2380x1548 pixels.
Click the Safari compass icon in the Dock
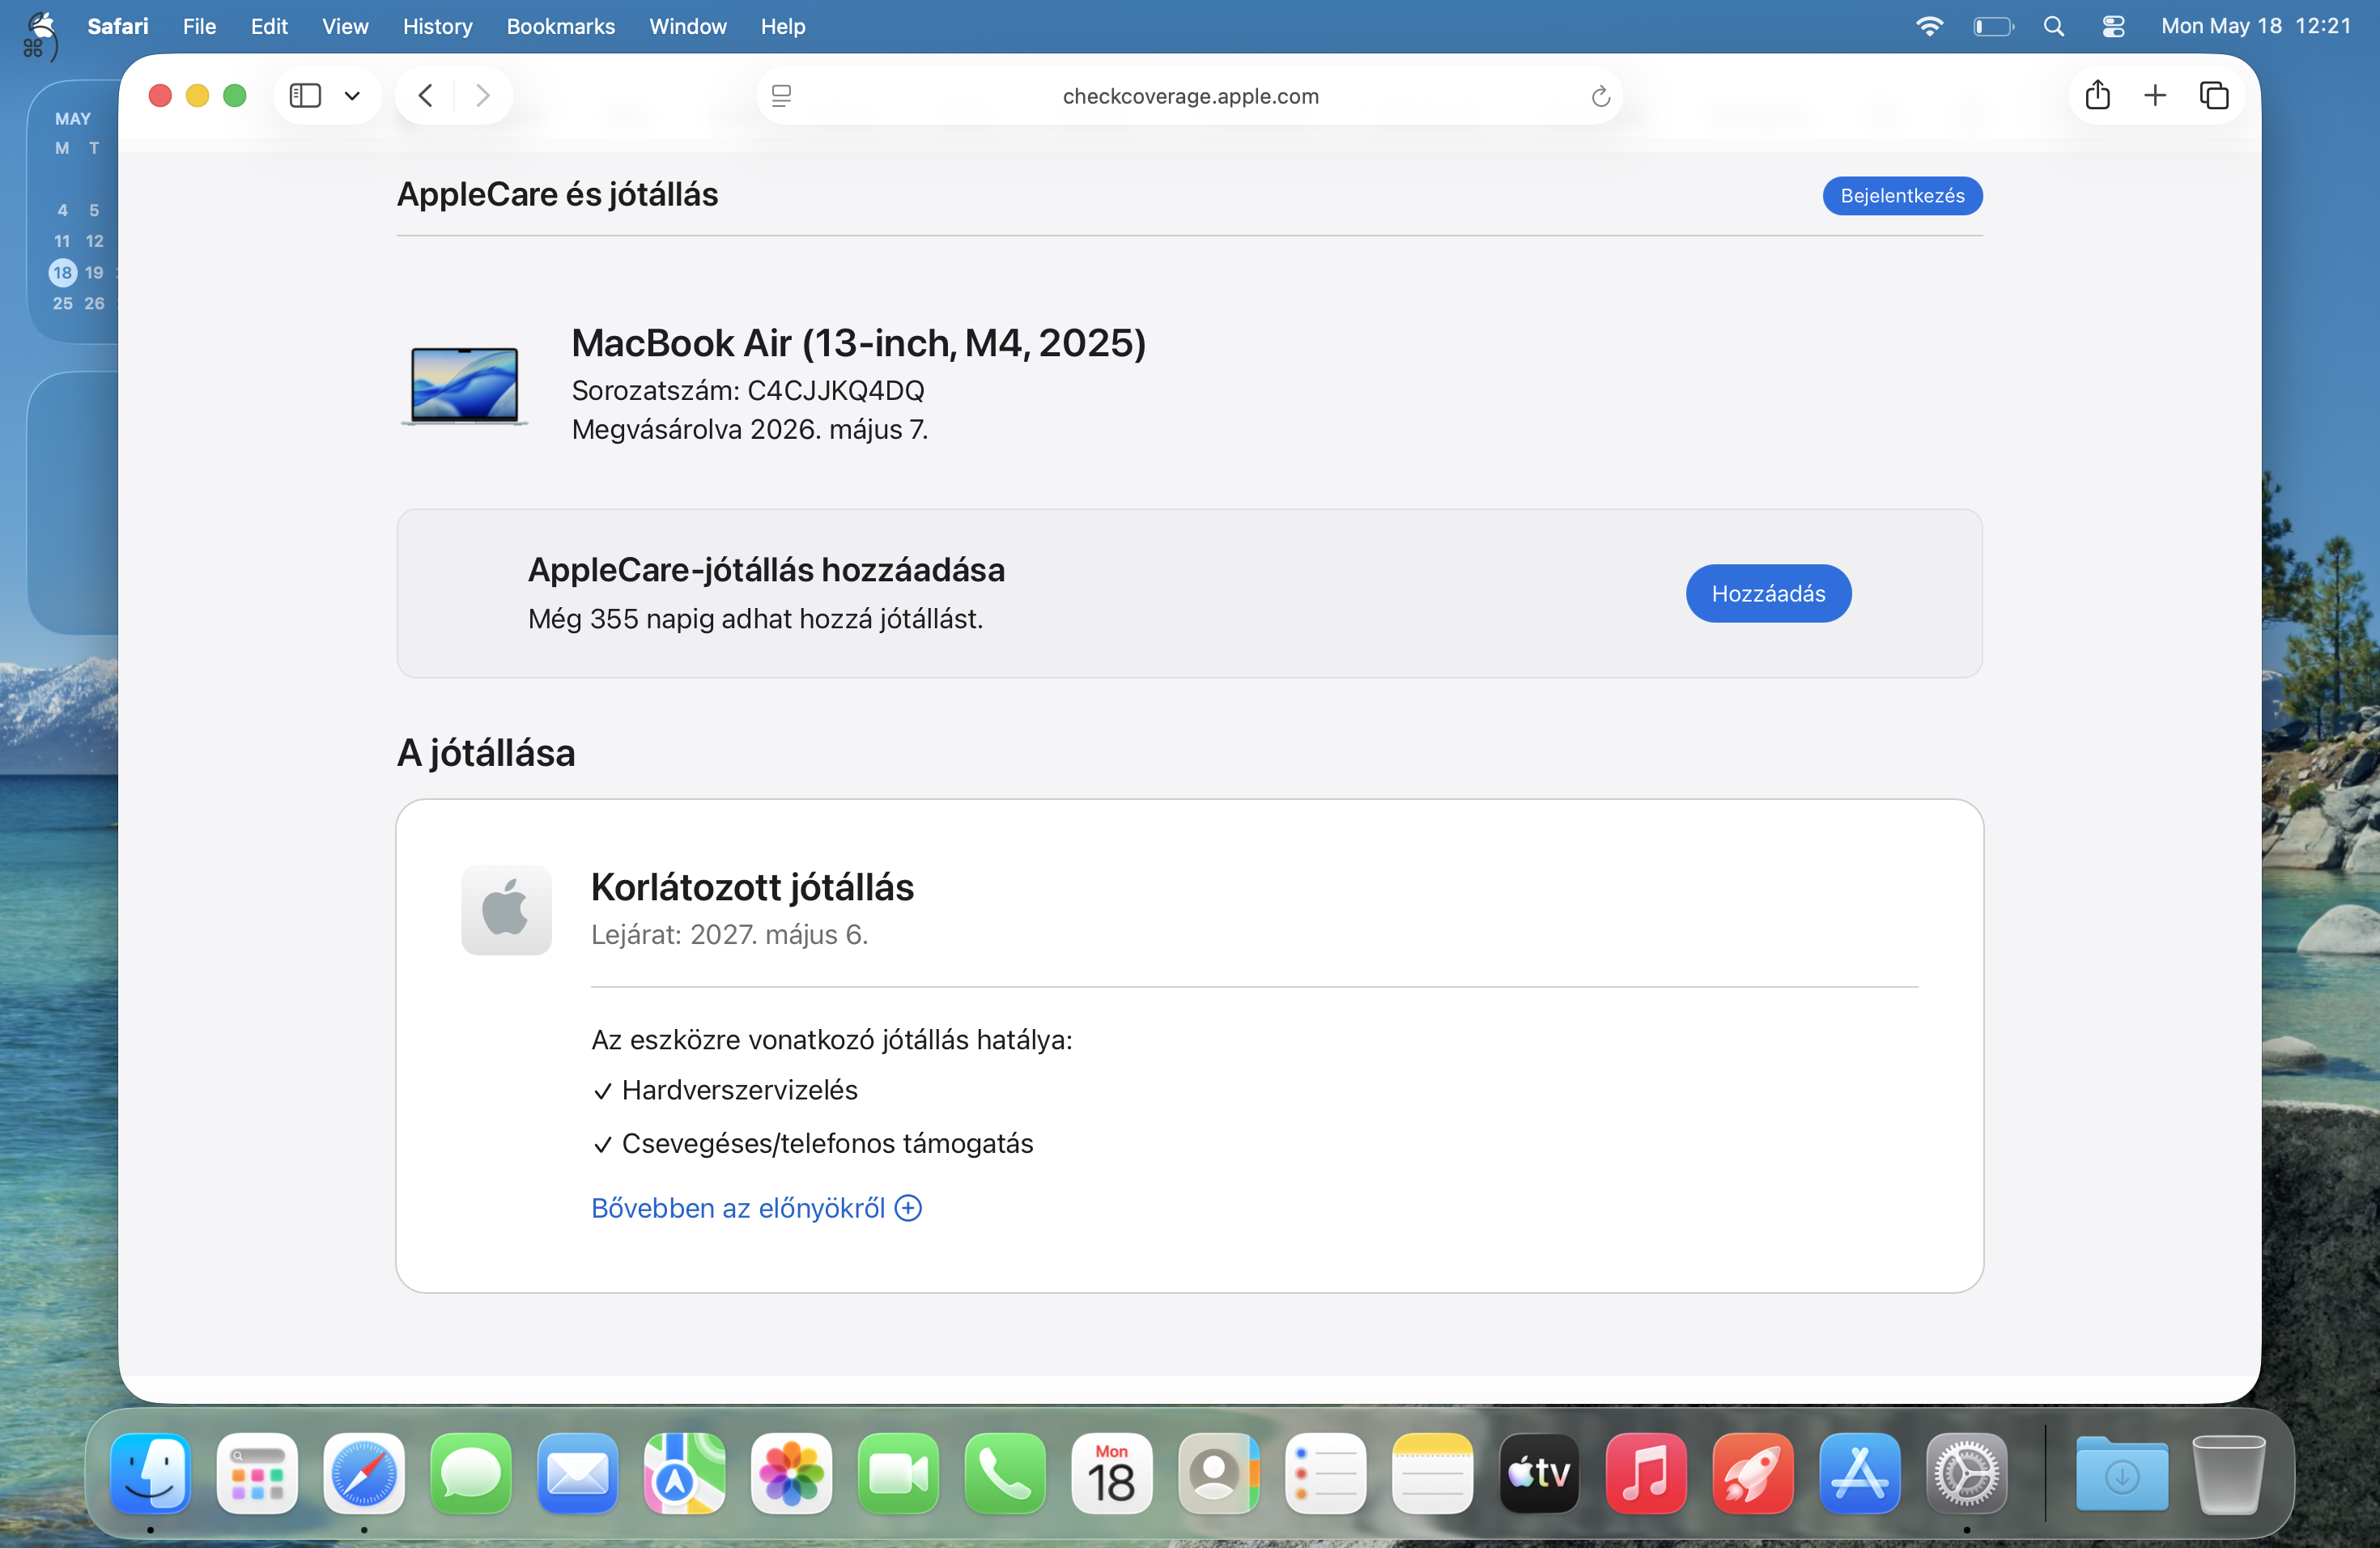pyautogui.click(x=364, y=1474)
